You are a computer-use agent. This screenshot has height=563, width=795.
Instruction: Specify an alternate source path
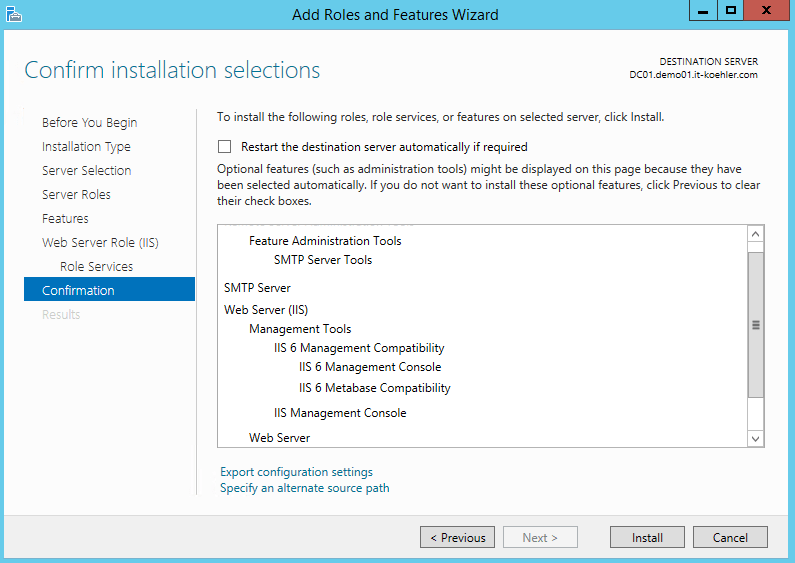305,489
